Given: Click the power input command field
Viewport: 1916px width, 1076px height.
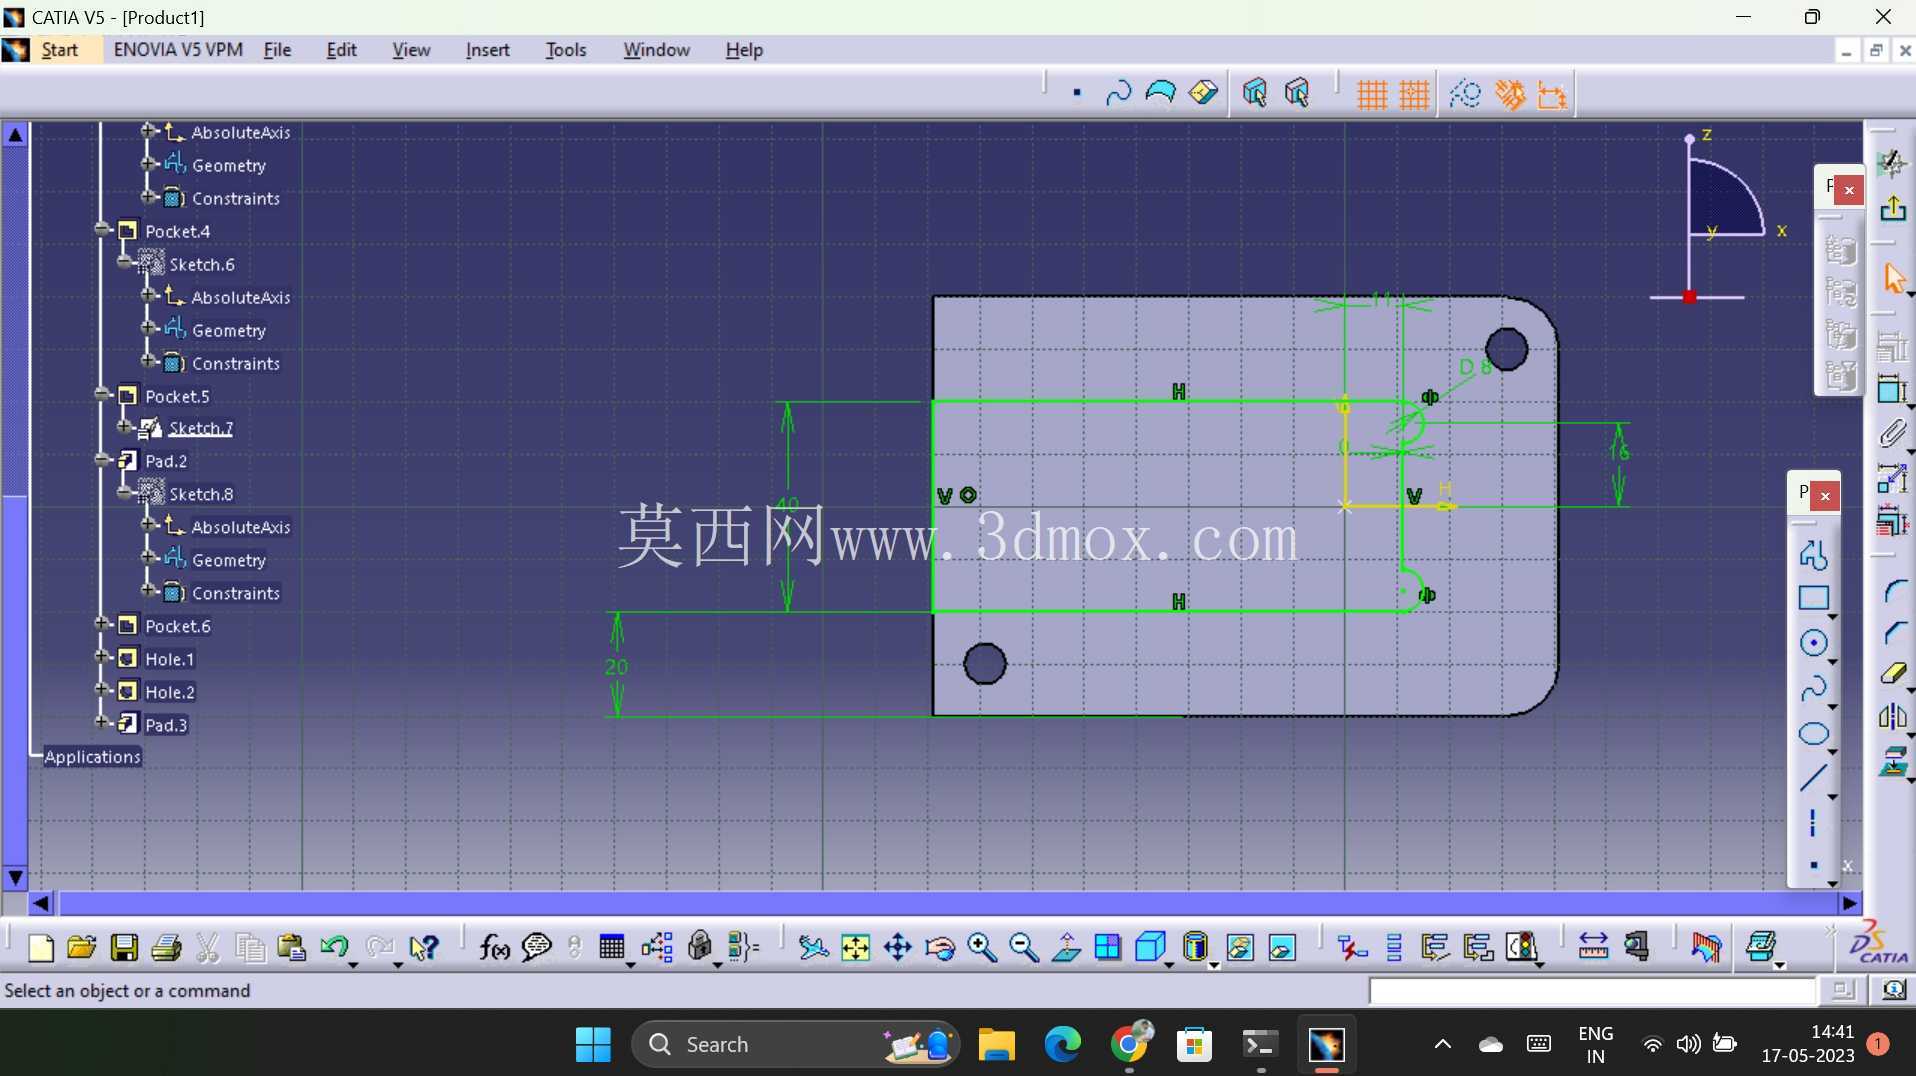Looking at the screenshot, I should (1592, 991).
